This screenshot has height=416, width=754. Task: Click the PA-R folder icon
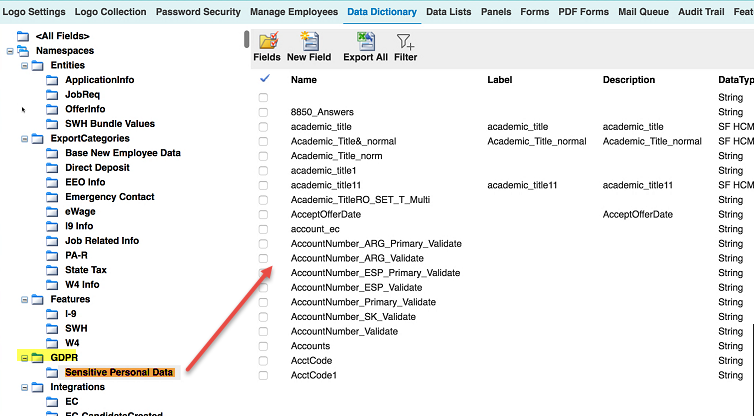52,255
